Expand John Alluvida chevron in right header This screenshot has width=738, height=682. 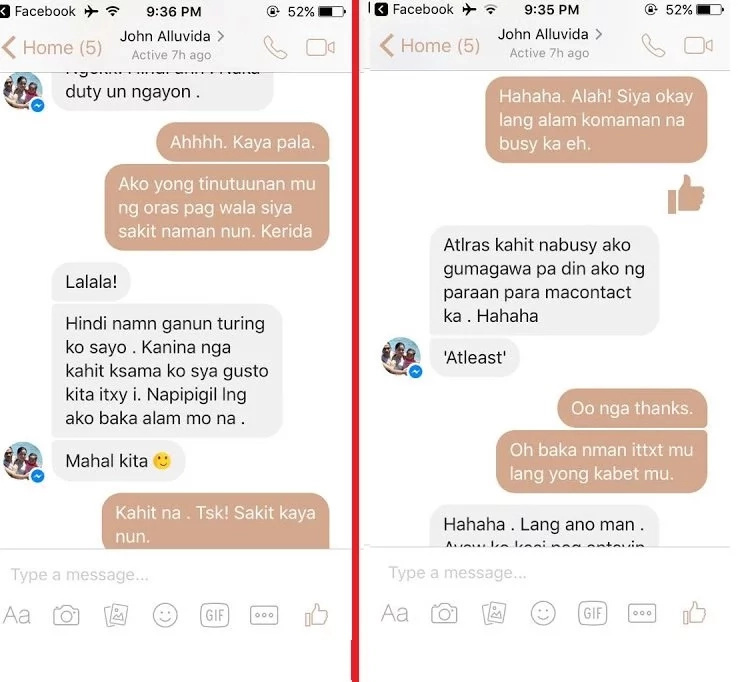click(598, 34)
